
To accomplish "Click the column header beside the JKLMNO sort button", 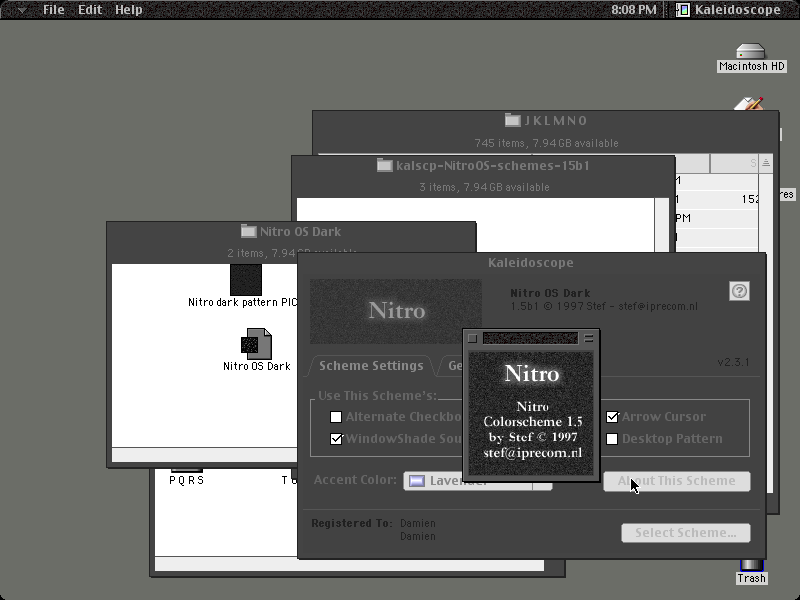I will pyautogui.click(x=734, y=163).
